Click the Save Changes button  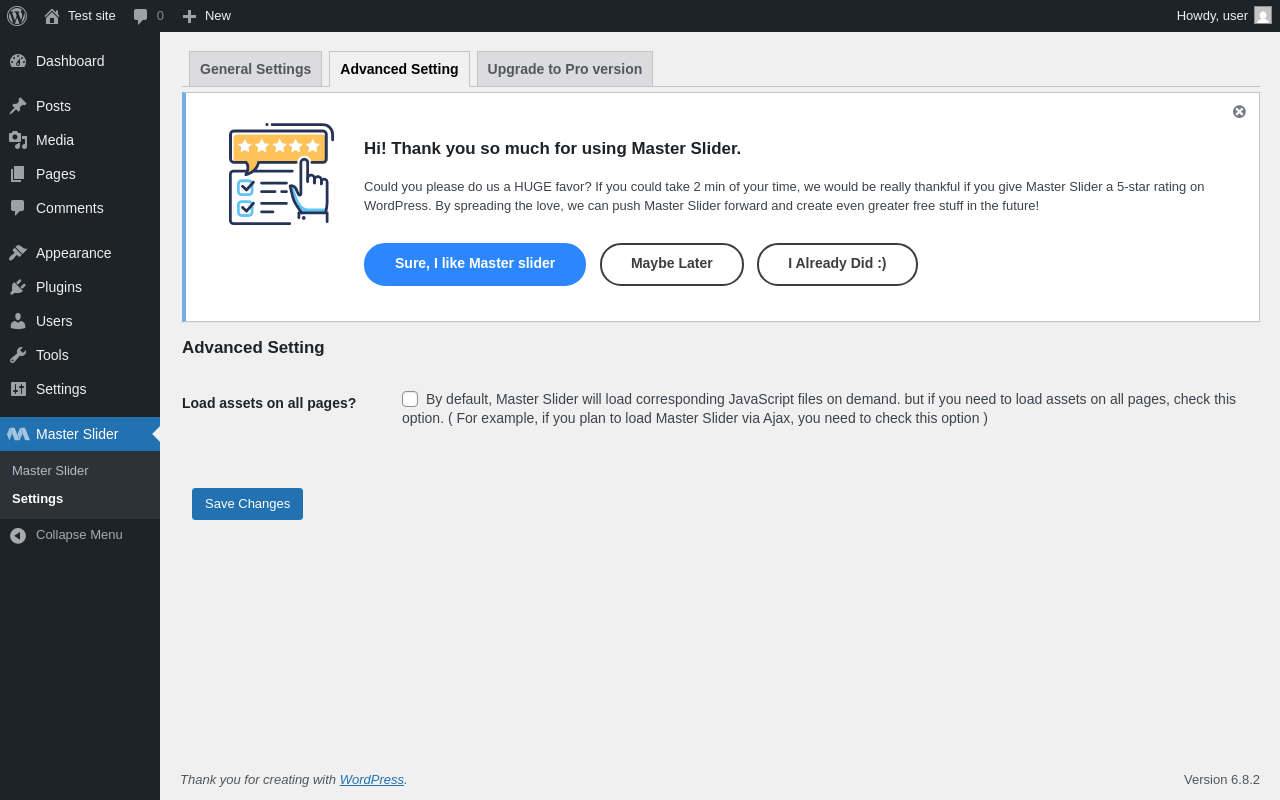click(x=247, y=504)
